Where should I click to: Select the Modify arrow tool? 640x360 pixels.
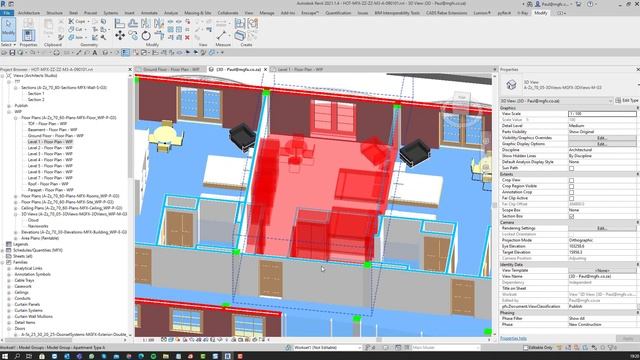(8, 29)
